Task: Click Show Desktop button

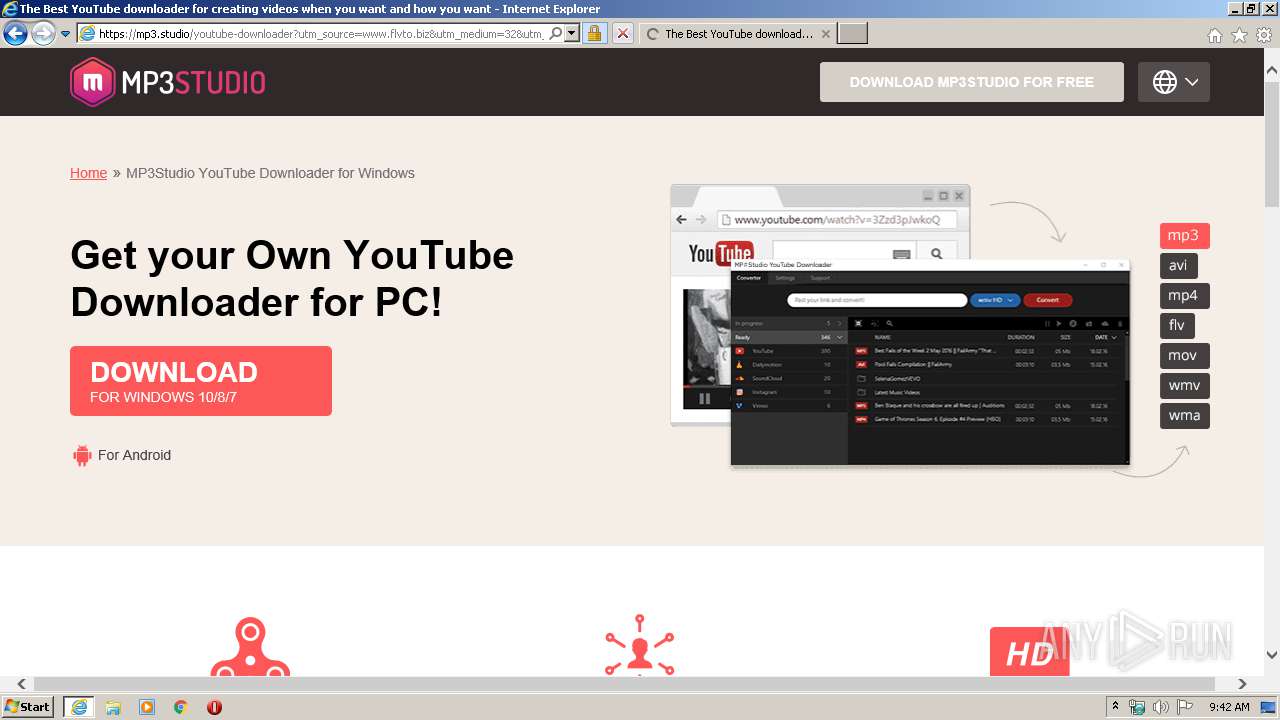Action: 1270,707
